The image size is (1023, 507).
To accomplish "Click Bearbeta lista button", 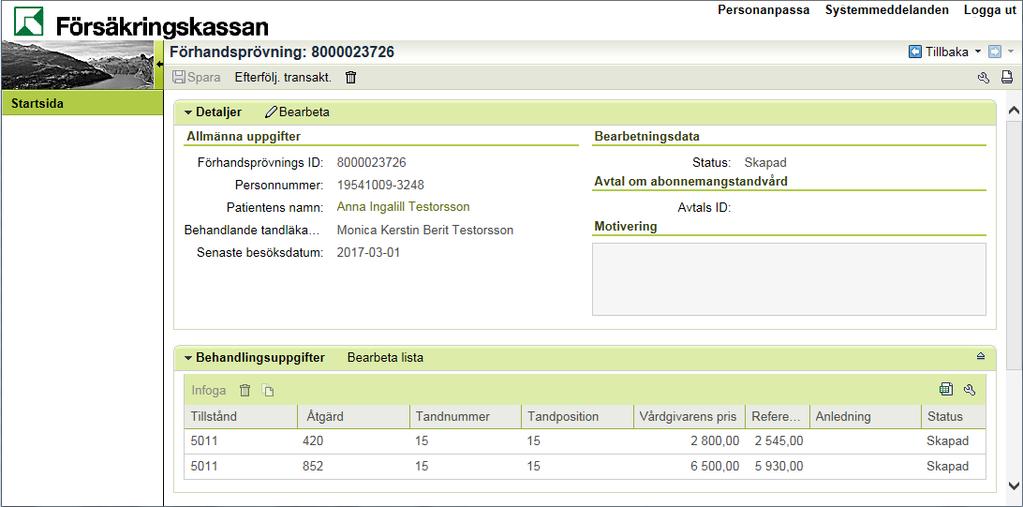I will [385, 358].
